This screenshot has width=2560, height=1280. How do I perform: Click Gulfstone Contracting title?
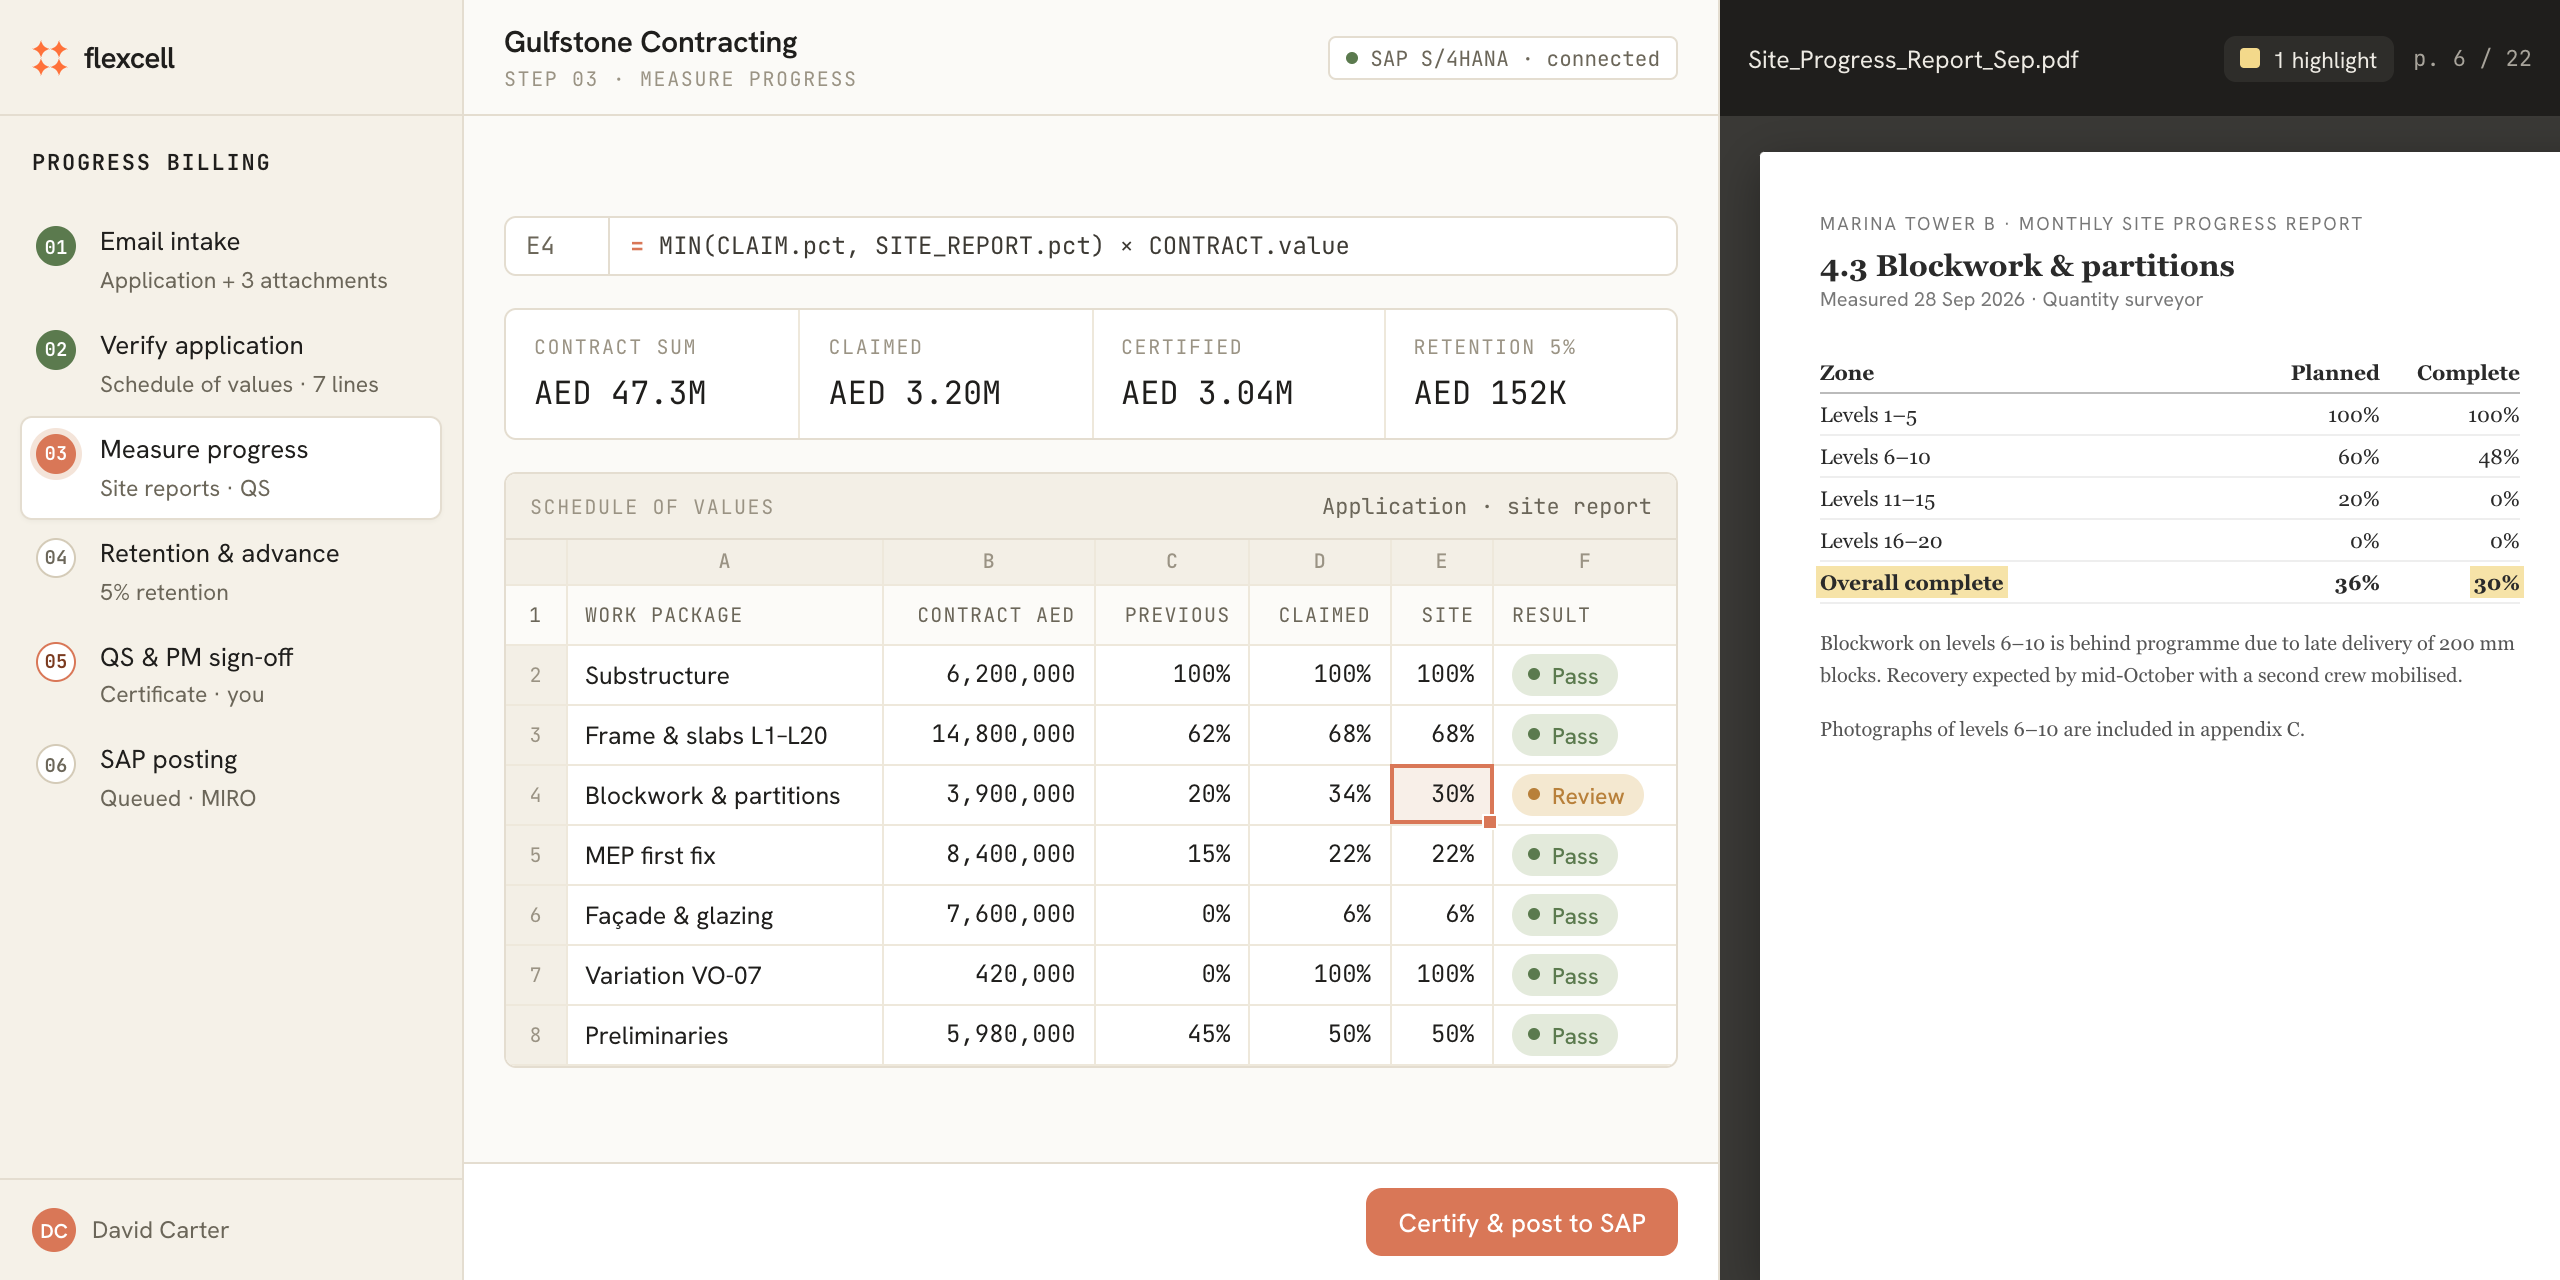click(650, 42)
